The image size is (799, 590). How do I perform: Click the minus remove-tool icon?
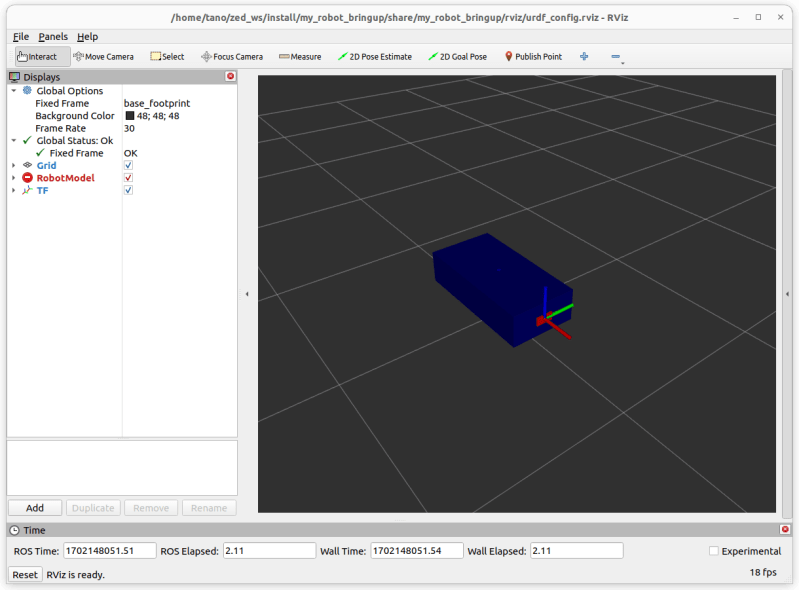(616, 57)
